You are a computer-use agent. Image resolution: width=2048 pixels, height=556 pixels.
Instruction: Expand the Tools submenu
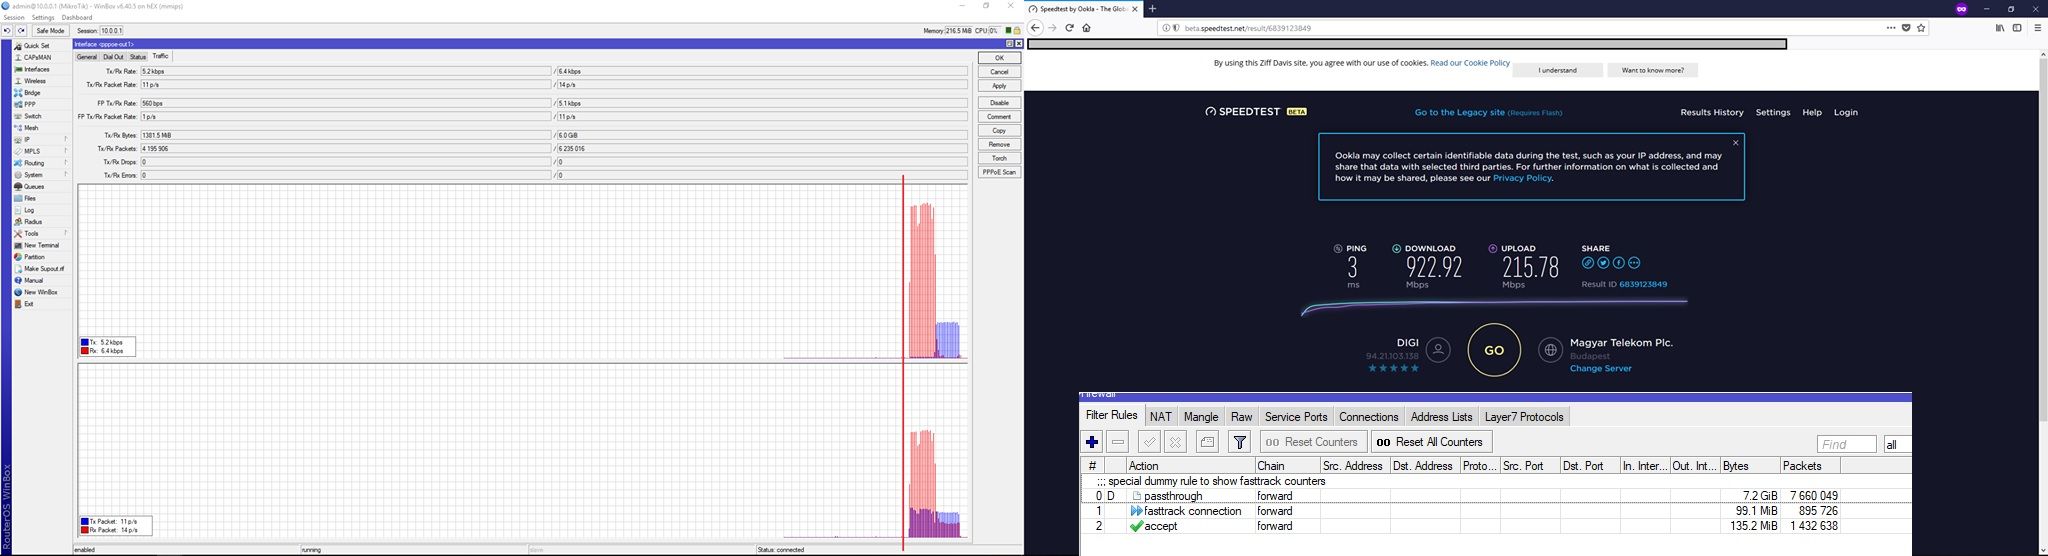40,233
